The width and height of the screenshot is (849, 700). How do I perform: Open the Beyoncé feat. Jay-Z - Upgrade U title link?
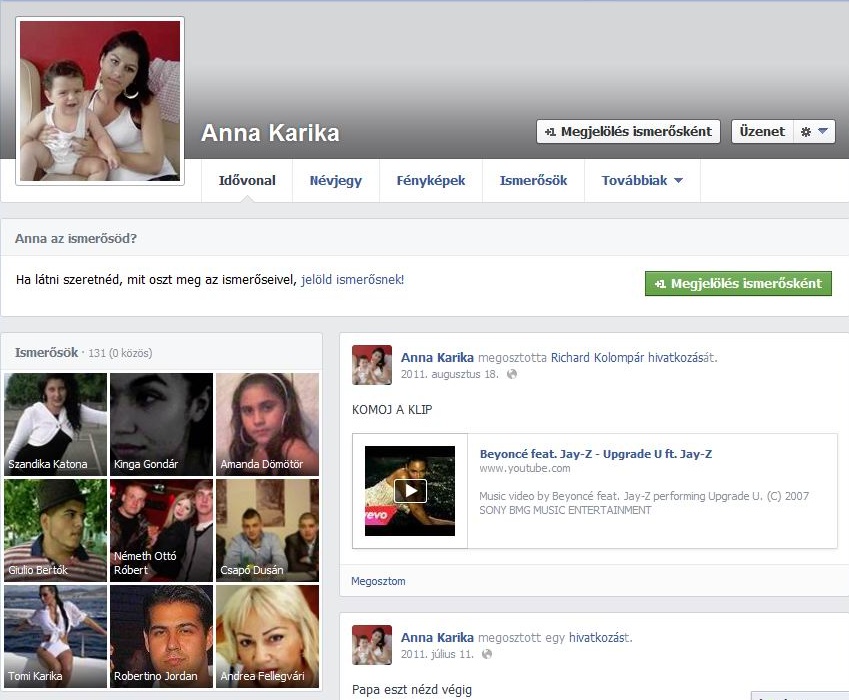(596, 454)
